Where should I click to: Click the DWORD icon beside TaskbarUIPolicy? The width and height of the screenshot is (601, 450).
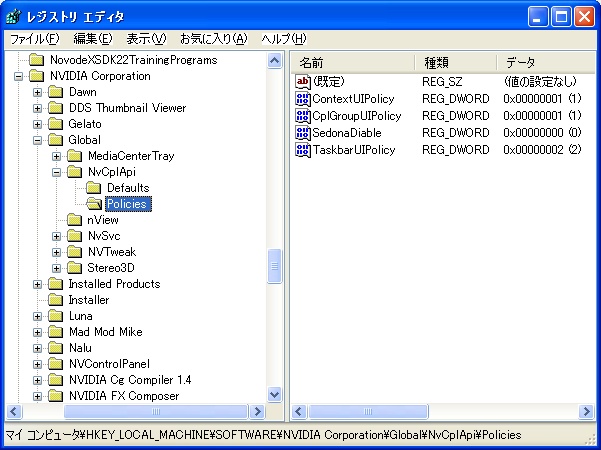[x=303, y=150]
